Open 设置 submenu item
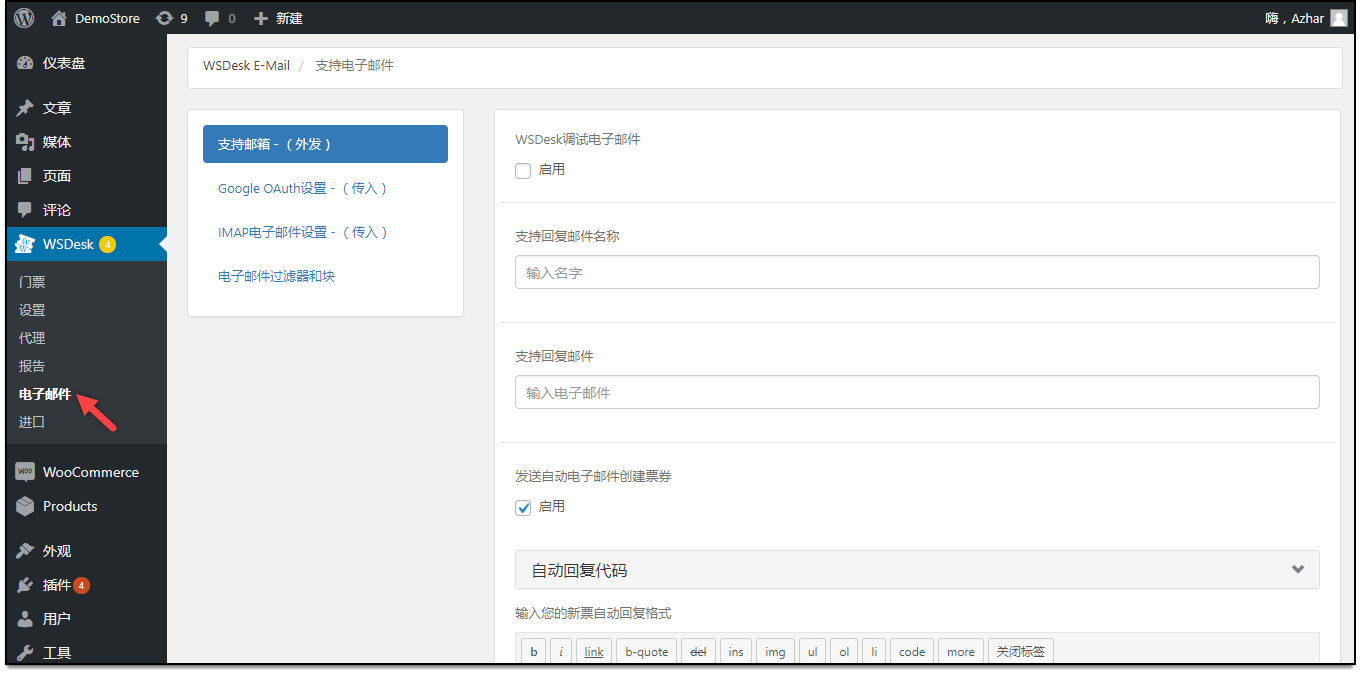Viewport: 1361px width, 675px height. click(x=32, y=310)
